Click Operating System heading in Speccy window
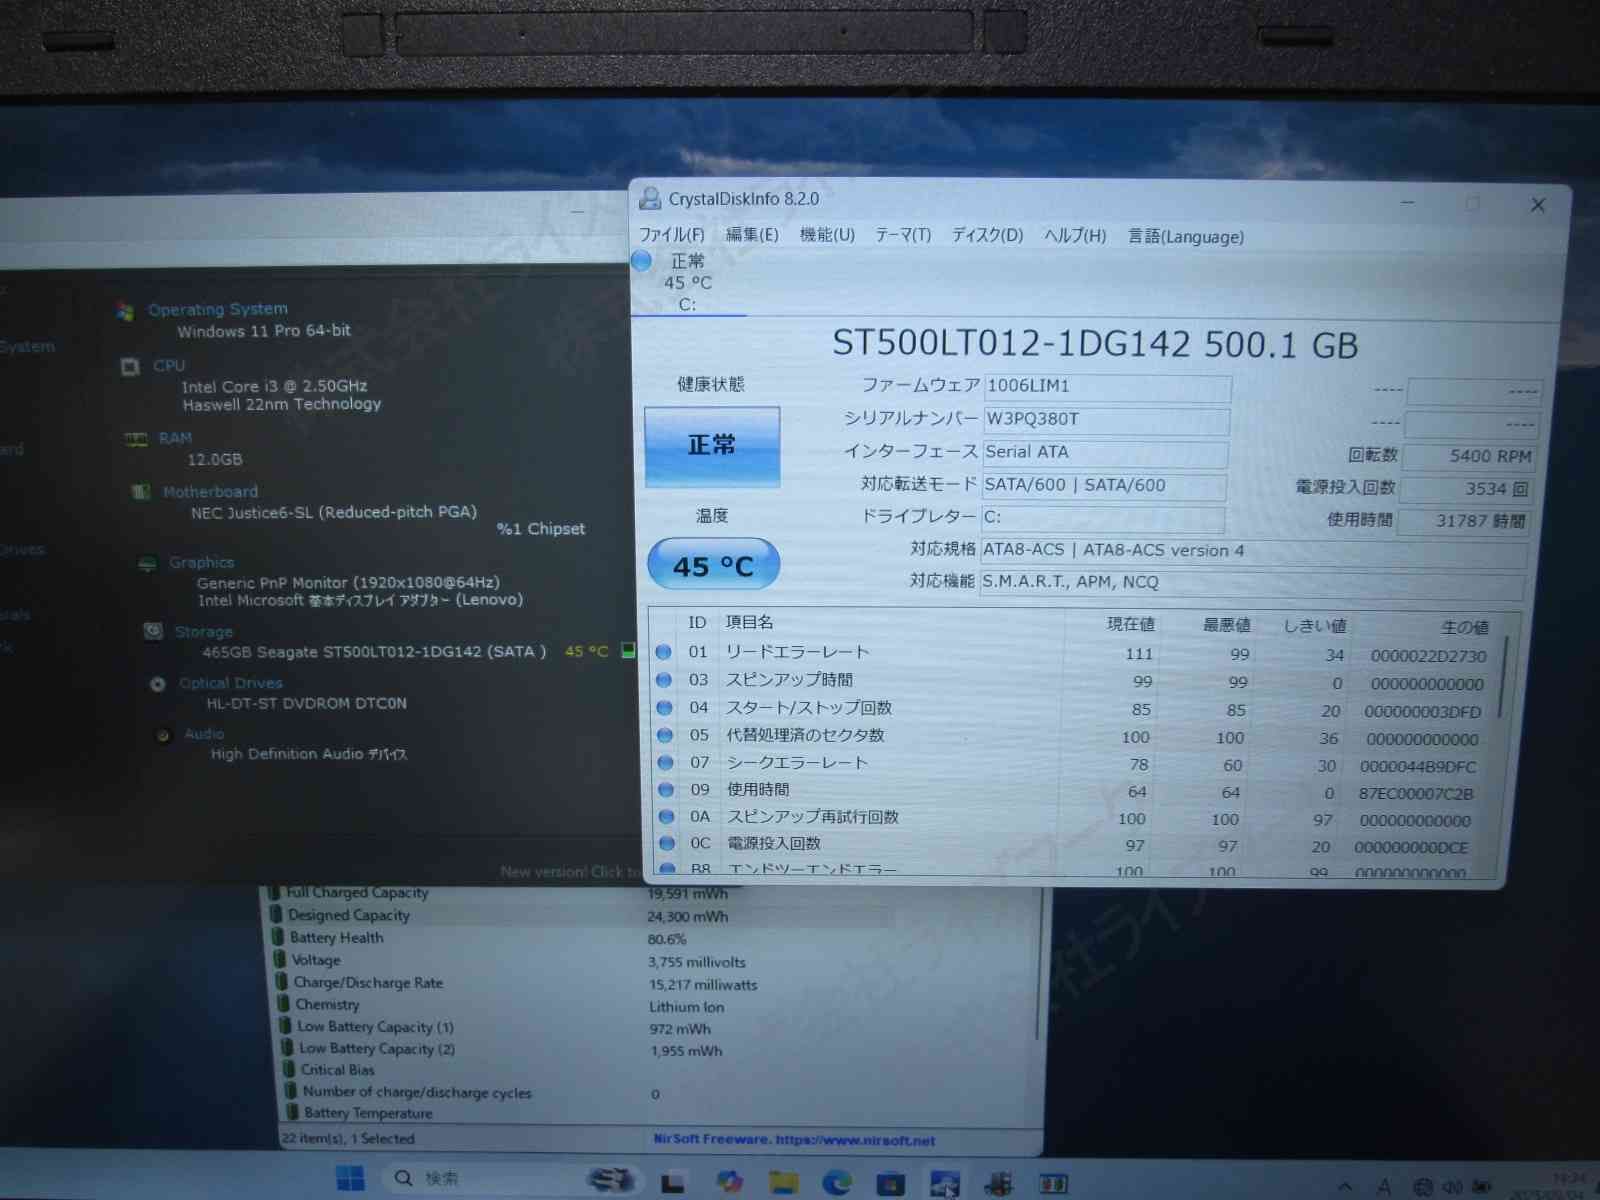Screen dimensions: 1600x1200 [218, 310]
